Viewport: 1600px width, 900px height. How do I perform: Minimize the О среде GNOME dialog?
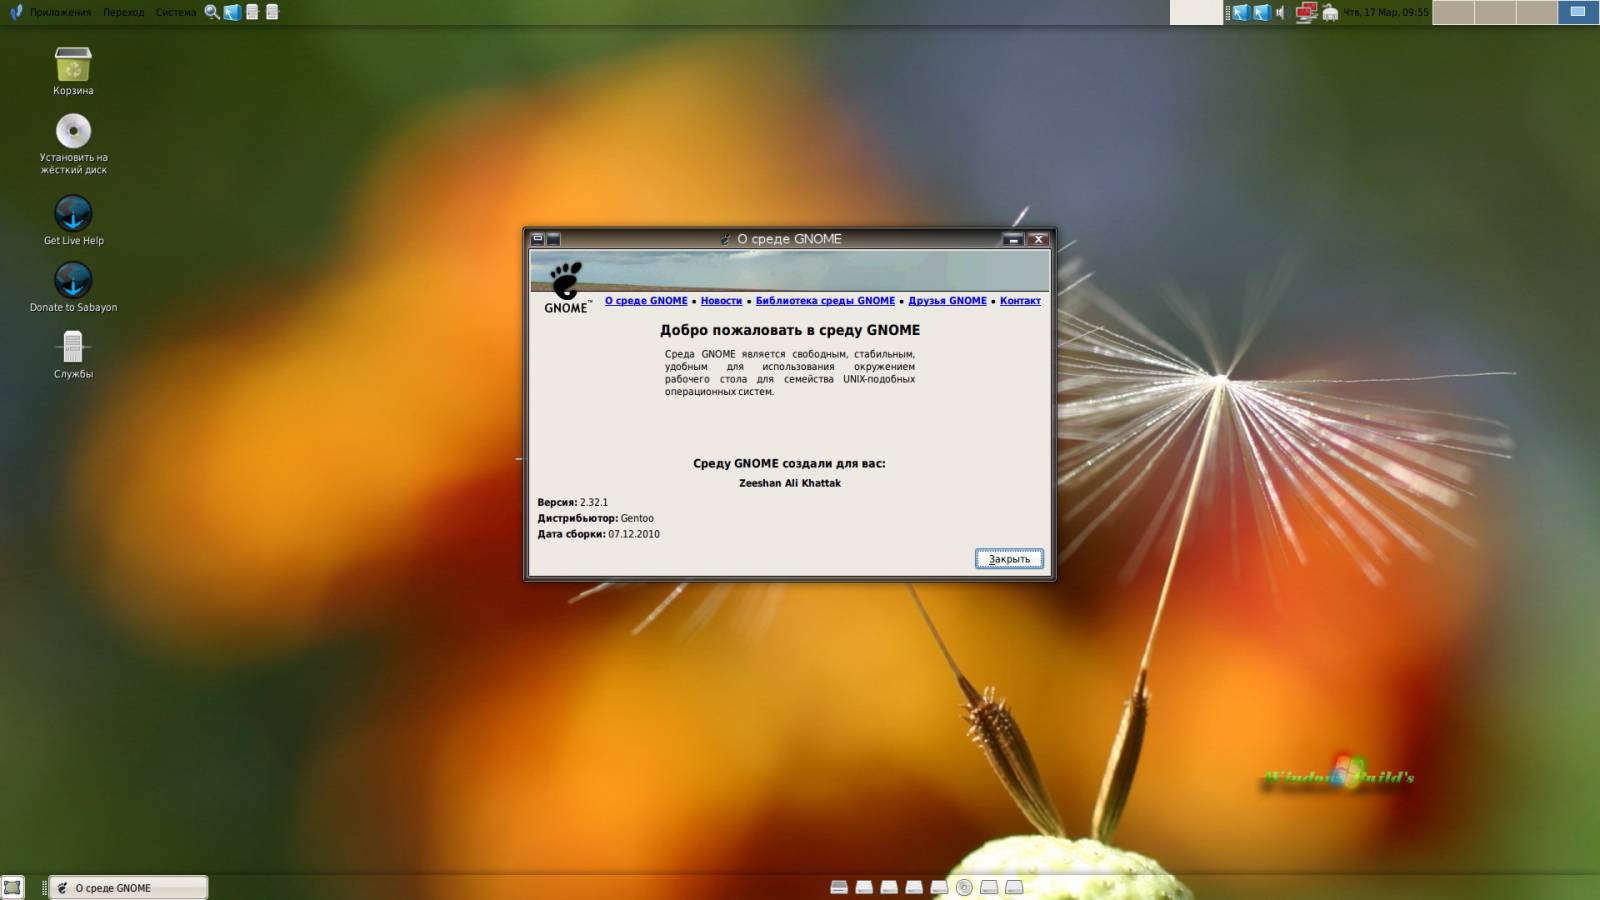(1013, 239)
